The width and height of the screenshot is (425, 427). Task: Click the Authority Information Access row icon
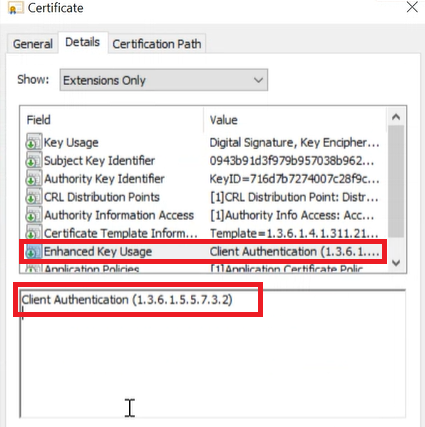[x=34, y=214]
